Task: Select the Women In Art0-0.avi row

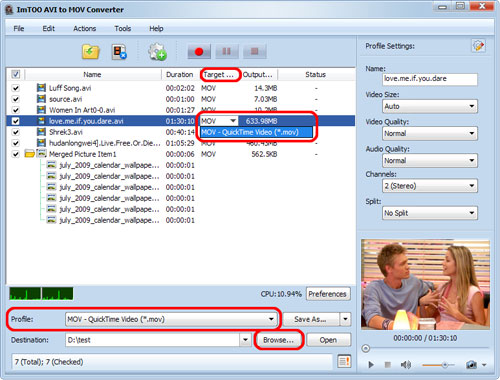Action: click(x=180, y=110)
